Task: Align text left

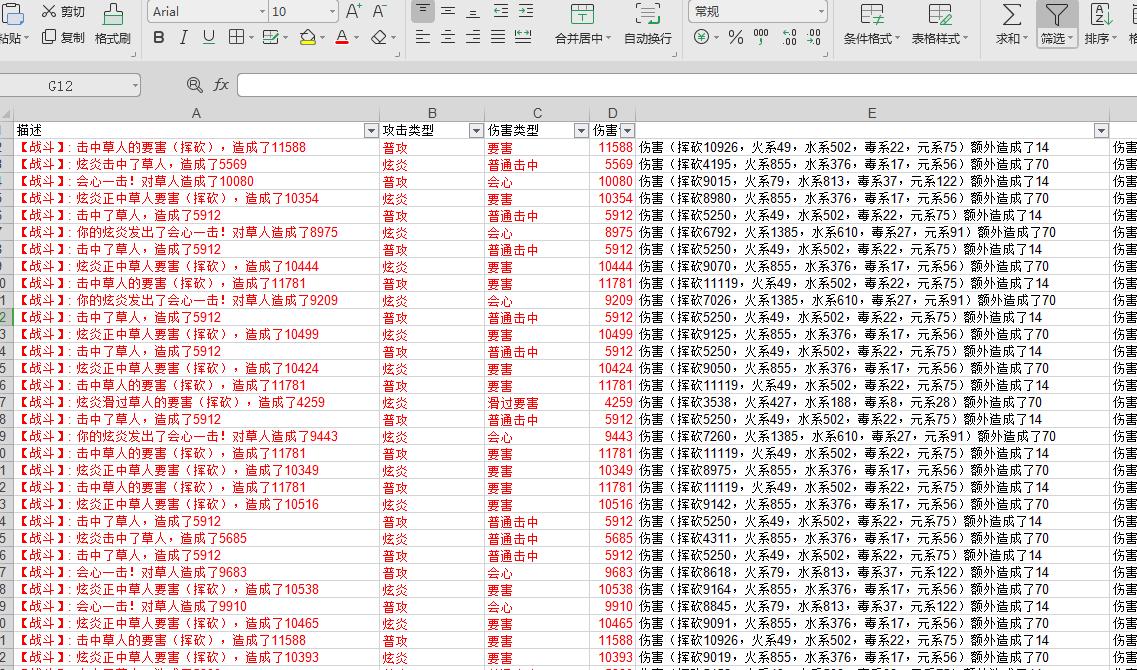Action: 423,37
